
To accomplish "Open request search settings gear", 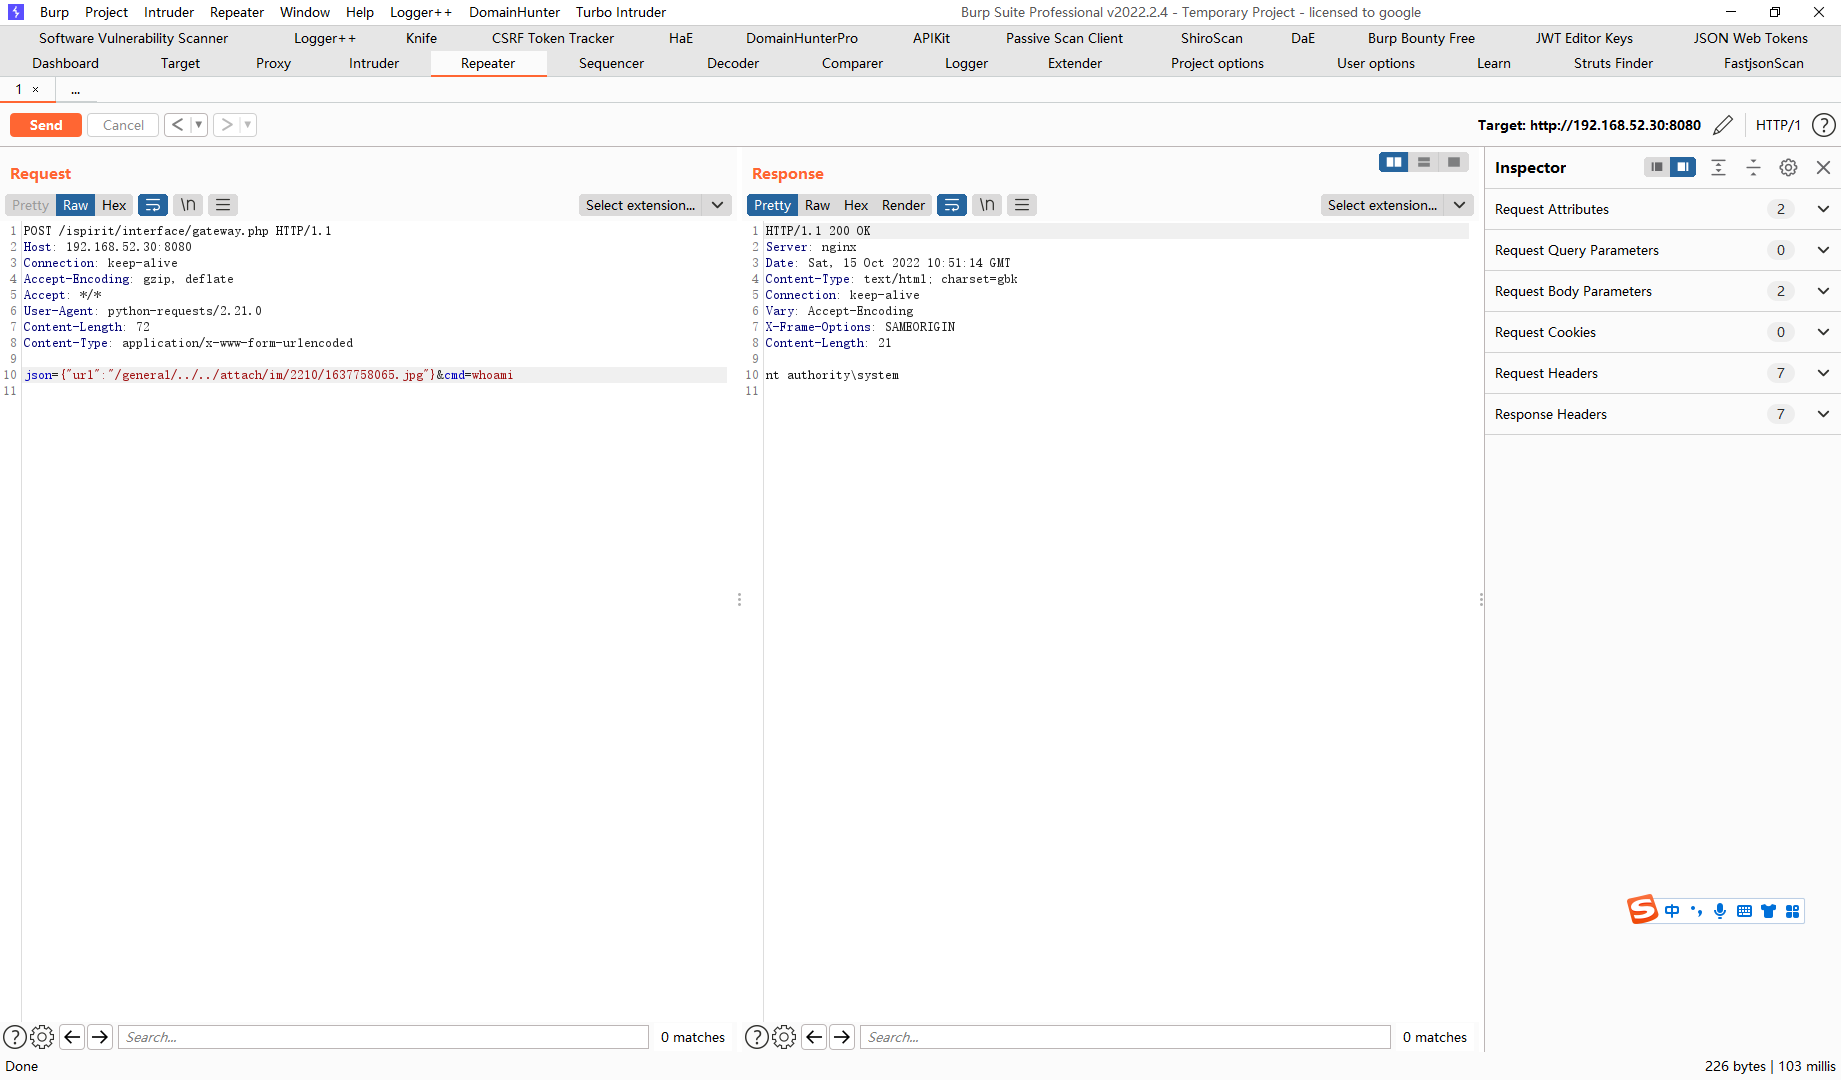I will pyautogui.click(x=42, y=1037).
